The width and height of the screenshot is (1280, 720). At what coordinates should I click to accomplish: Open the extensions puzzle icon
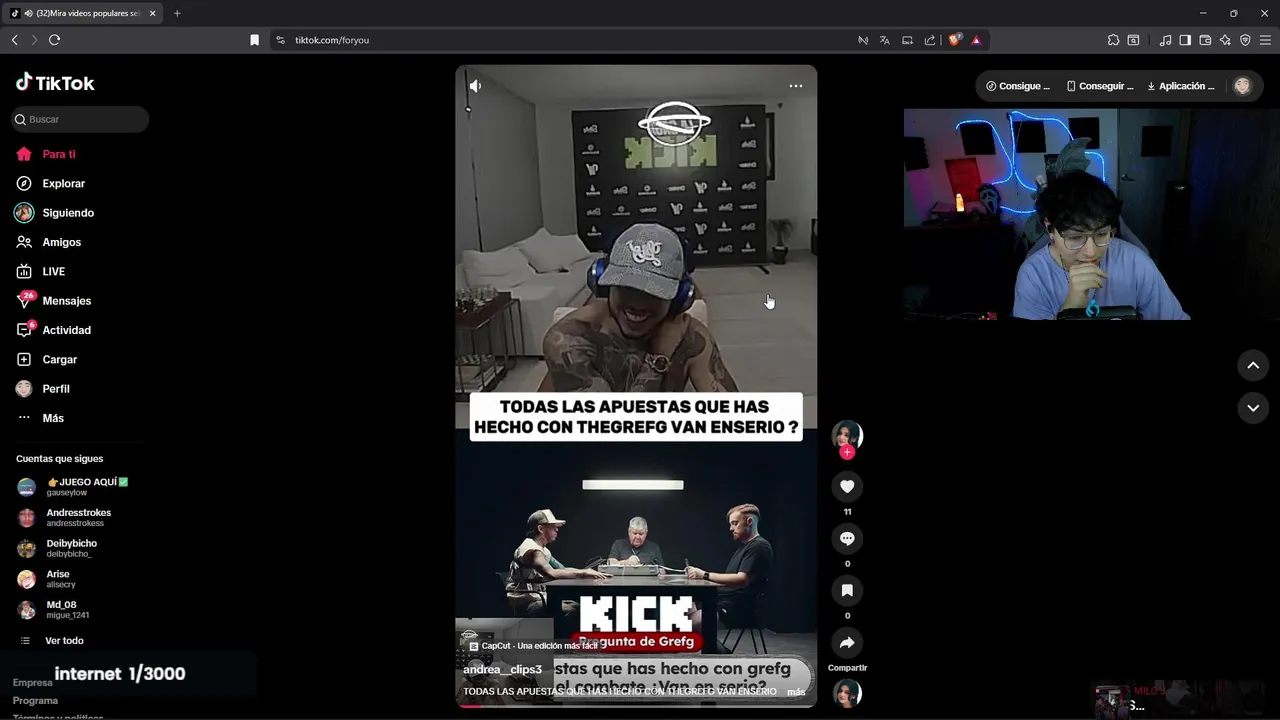point(1113,40)
